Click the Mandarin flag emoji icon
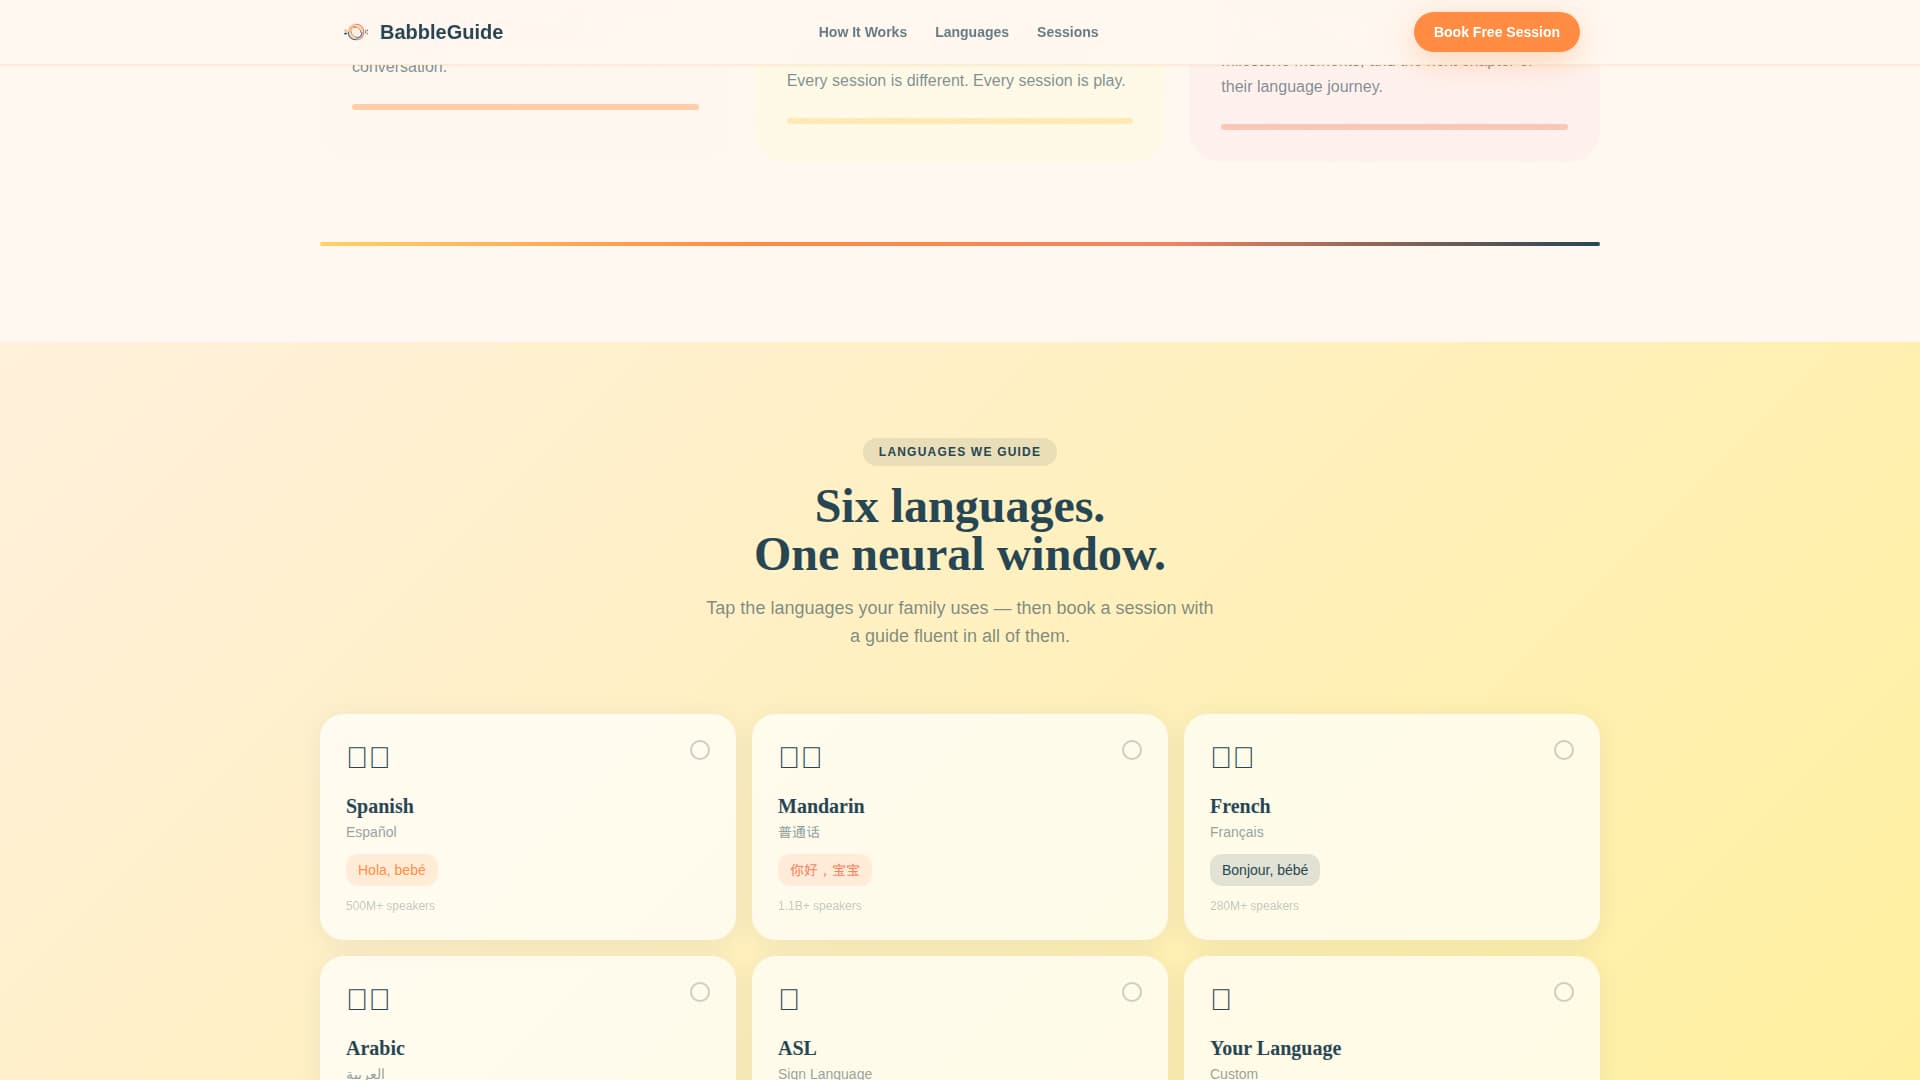1920x1080 pixels. (800, 757)
